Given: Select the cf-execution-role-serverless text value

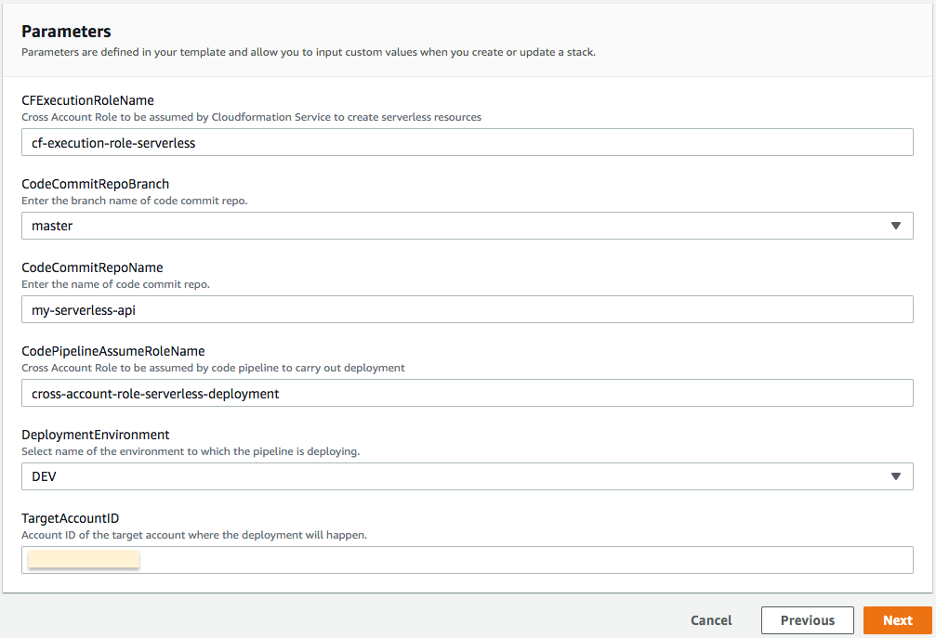Looking at the screenshot, I should pyautogui.click(x=110, y=141).
